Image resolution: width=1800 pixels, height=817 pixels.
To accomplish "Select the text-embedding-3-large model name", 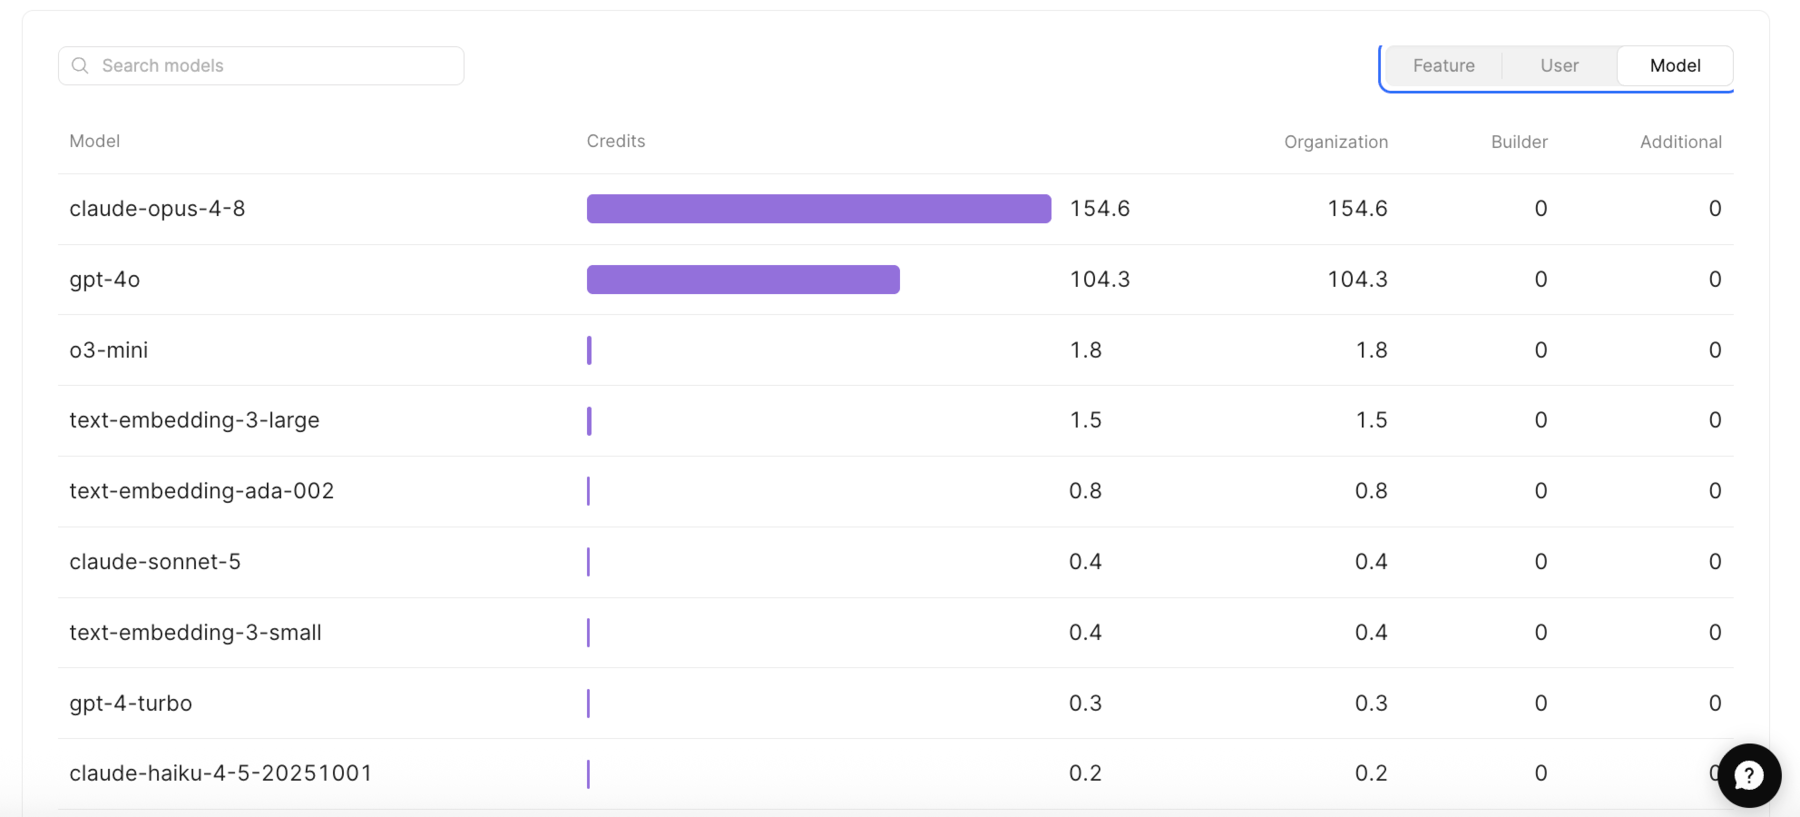I will (x=195, y=420).
